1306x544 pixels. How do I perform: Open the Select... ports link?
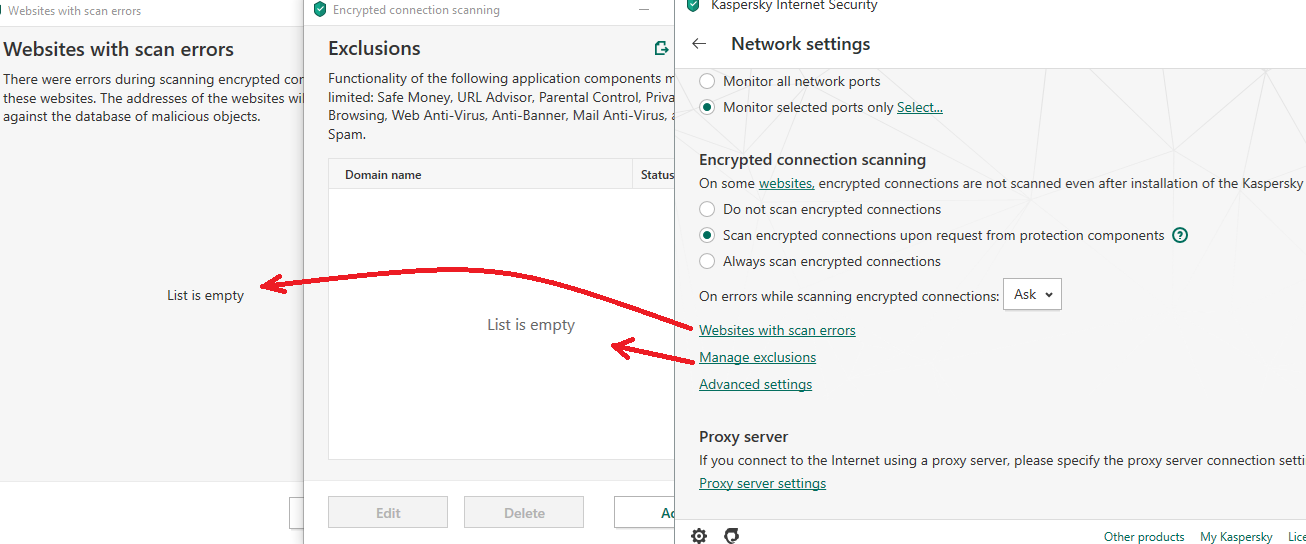pos(920,107)
